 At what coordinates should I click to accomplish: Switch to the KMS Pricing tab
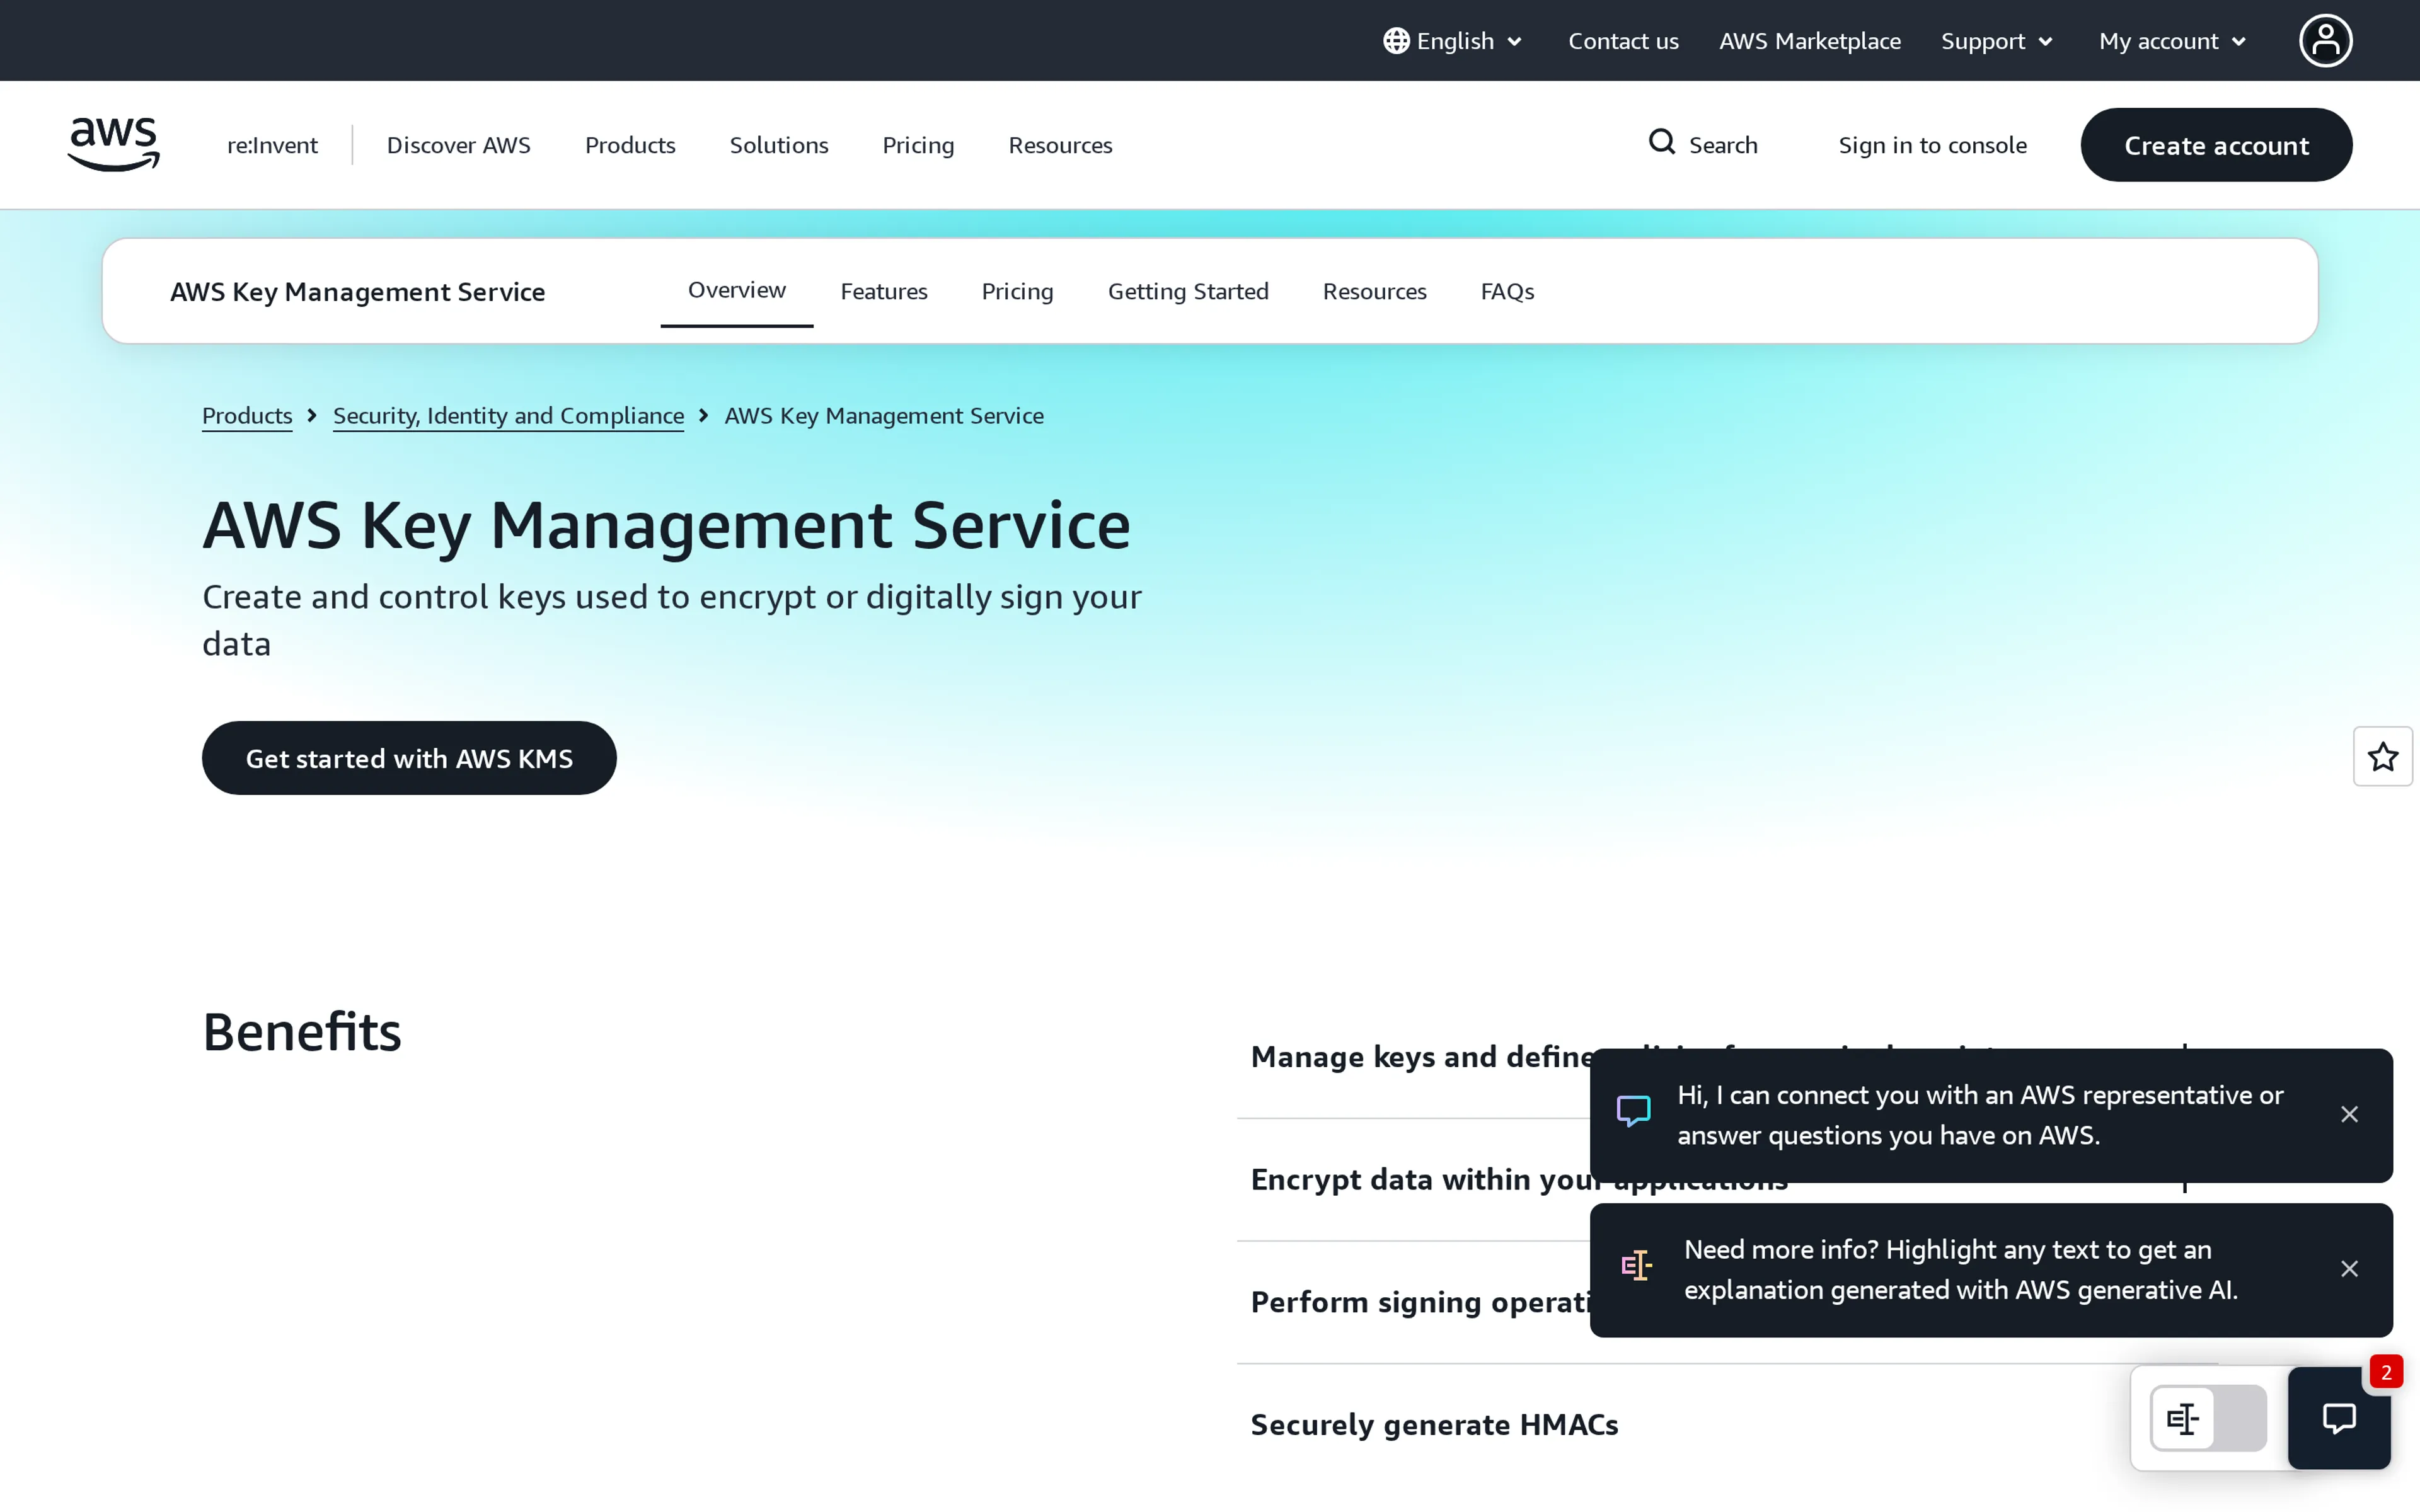click(1017, 291)
